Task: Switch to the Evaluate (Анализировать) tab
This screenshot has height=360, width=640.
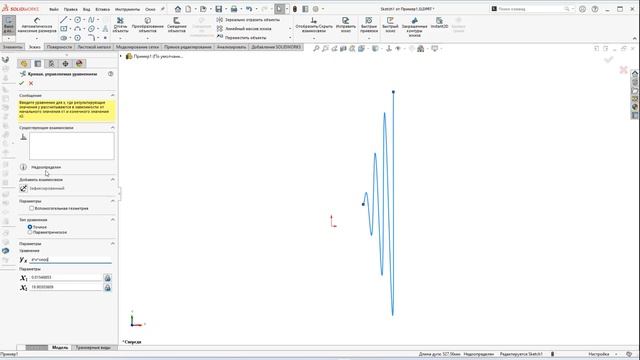Action: click(231, 47)
